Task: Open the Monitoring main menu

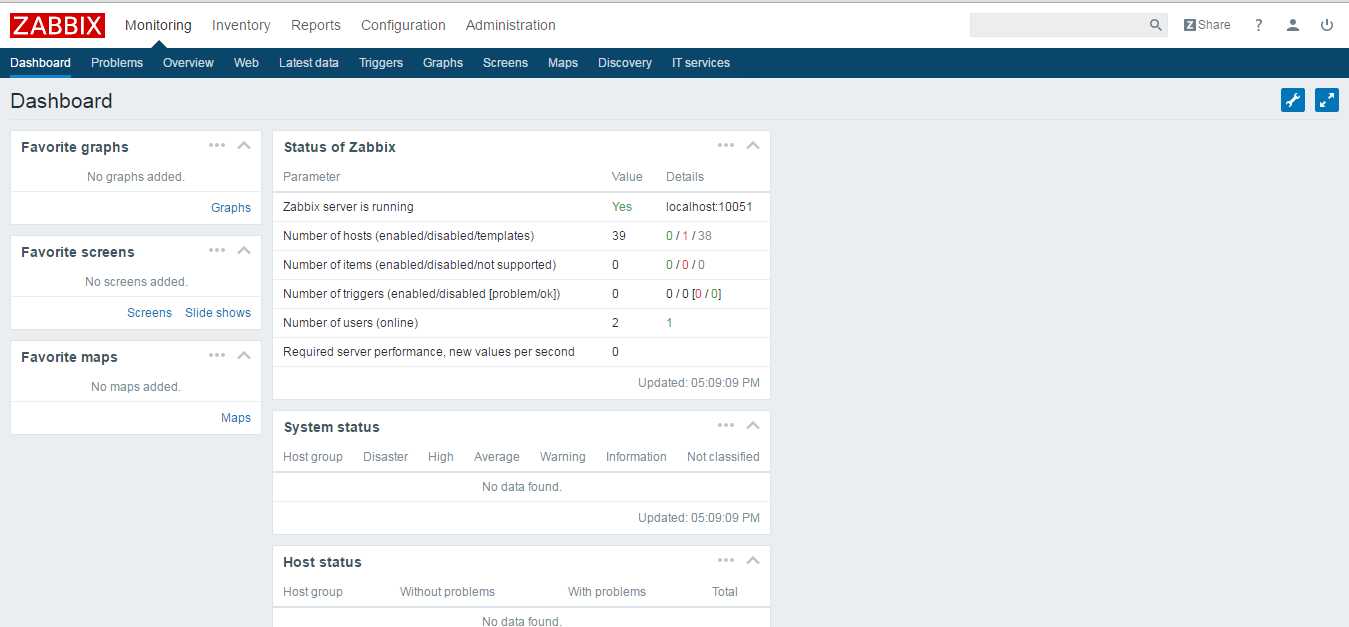Action: pos(158,25)
